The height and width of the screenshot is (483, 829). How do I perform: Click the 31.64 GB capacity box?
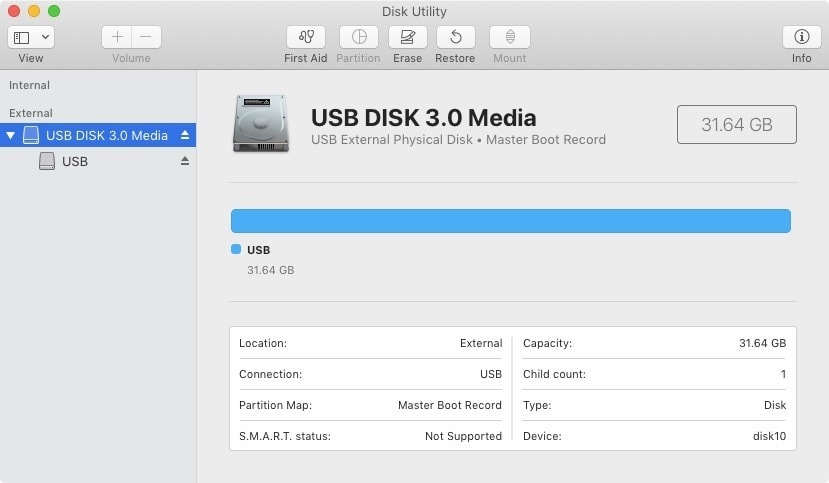736,125
